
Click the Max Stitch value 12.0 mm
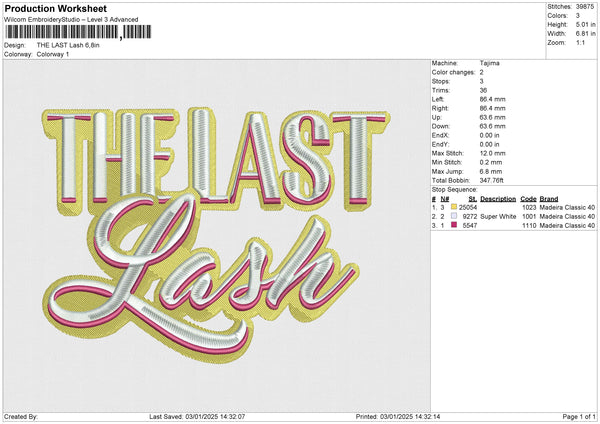(x=492, y=153)
